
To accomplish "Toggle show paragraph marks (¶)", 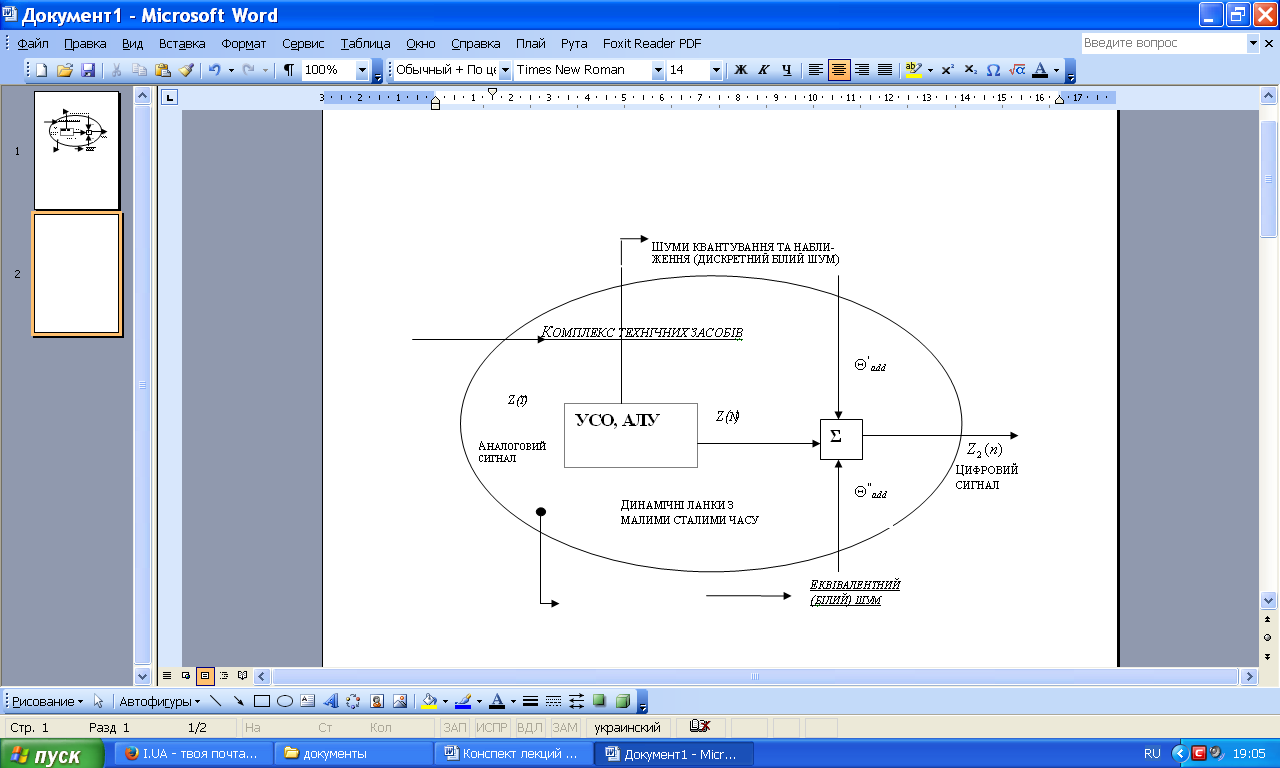I will tap(289, 70).
